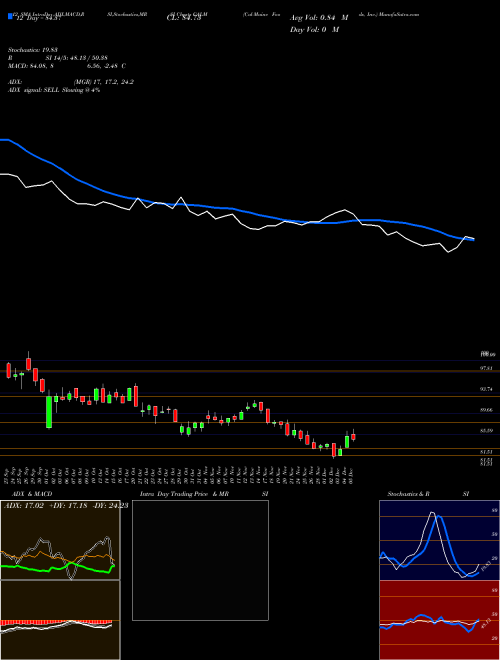Click the blue Stochastics chart panel

coord(439,540)
